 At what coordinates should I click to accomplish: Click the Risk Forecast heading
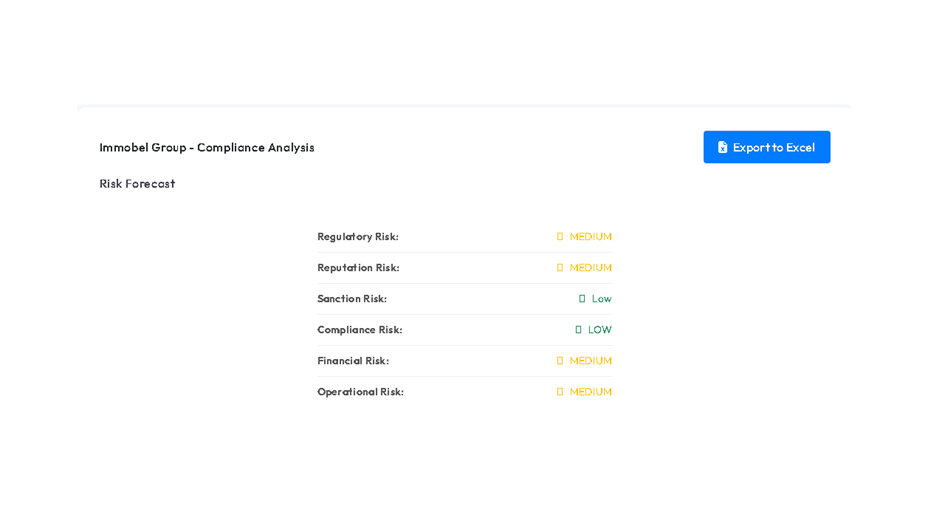(137, 183)
